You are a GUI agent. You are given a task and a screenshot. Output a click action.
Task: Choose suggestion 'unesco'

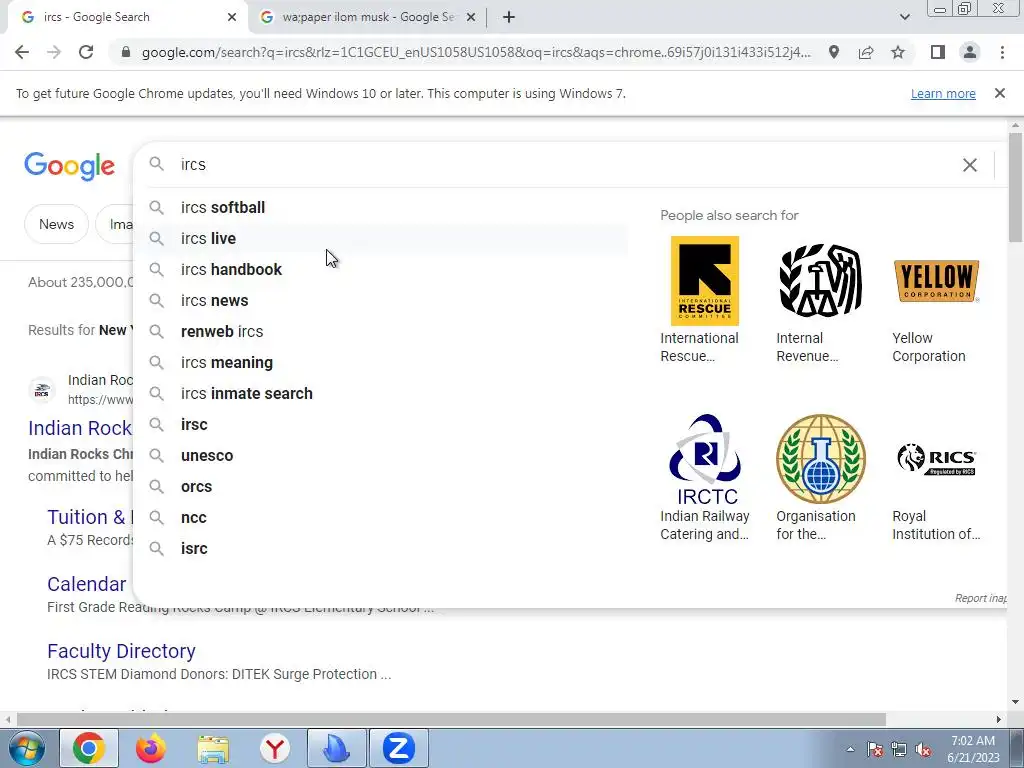(380, 456)
